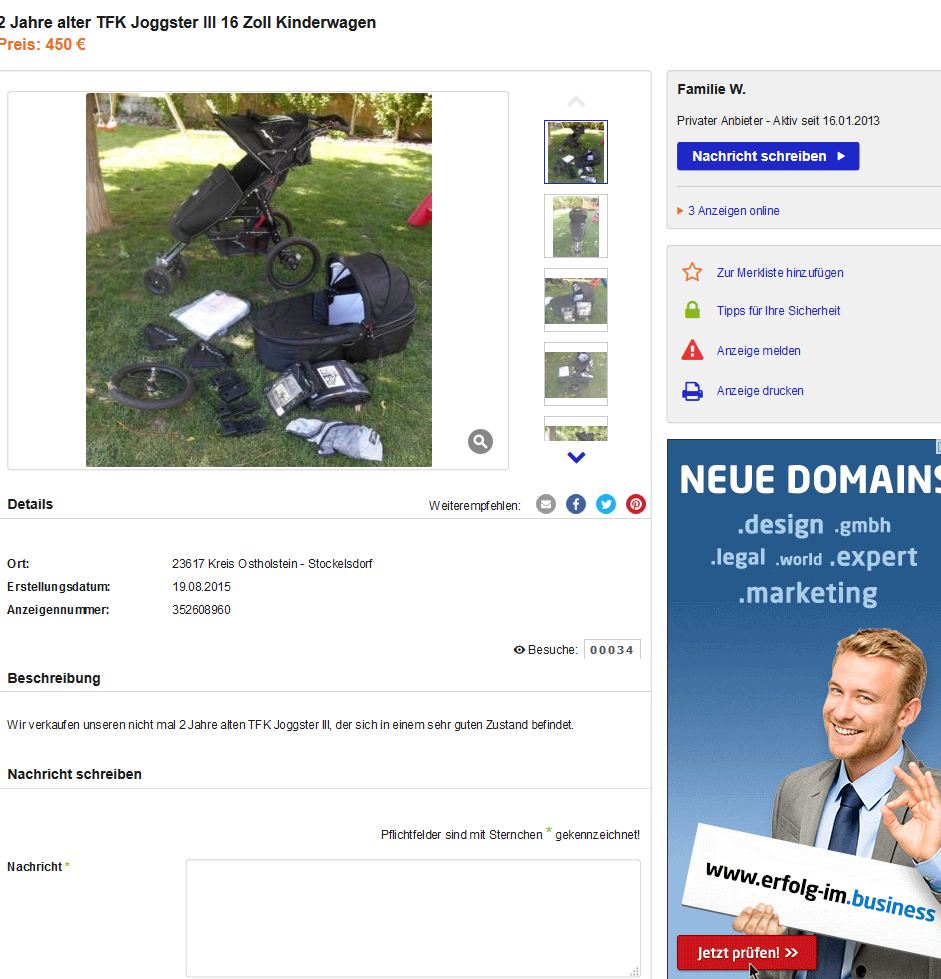Click the listing title 2 Jahre alter TFK Joggster
The height and width of the screenshot is (979, 941).
tap(188, 22)
